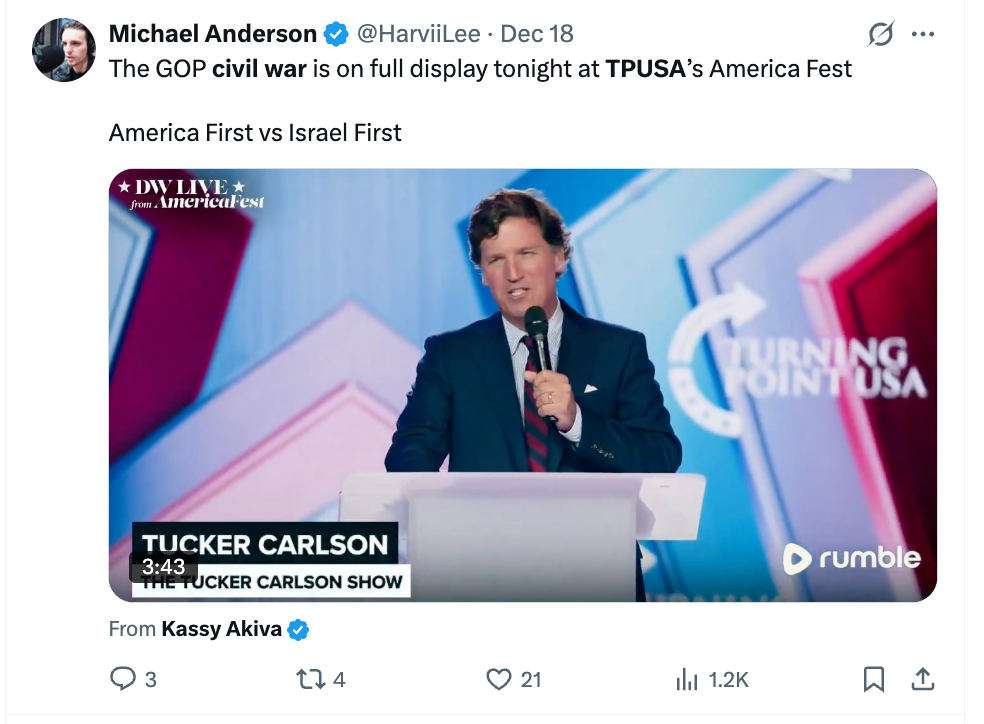Play the America Fest video
This screenshot has width=984, height=724.
pyautogui.click(x=522, y=385)
